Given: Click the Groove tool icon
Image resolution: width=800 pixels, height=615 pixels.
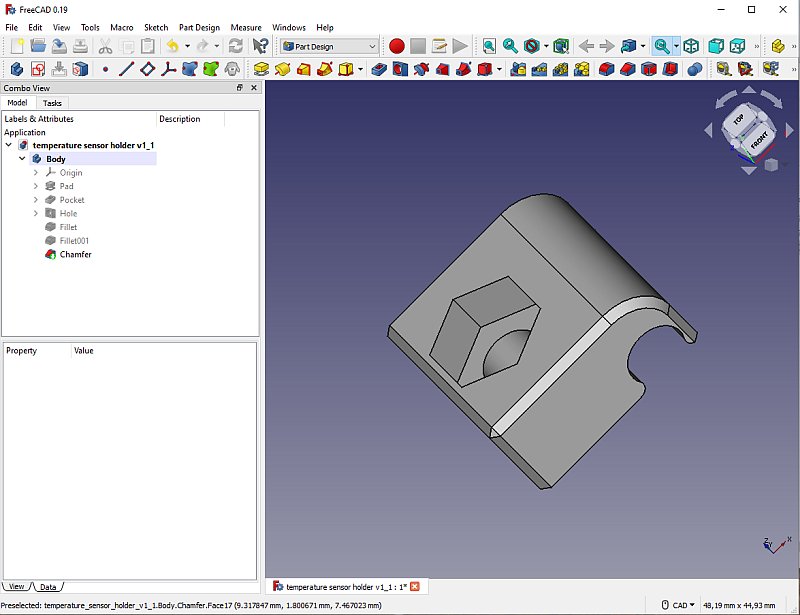Looking at the screenshot, I should click(x=421, y=69).
